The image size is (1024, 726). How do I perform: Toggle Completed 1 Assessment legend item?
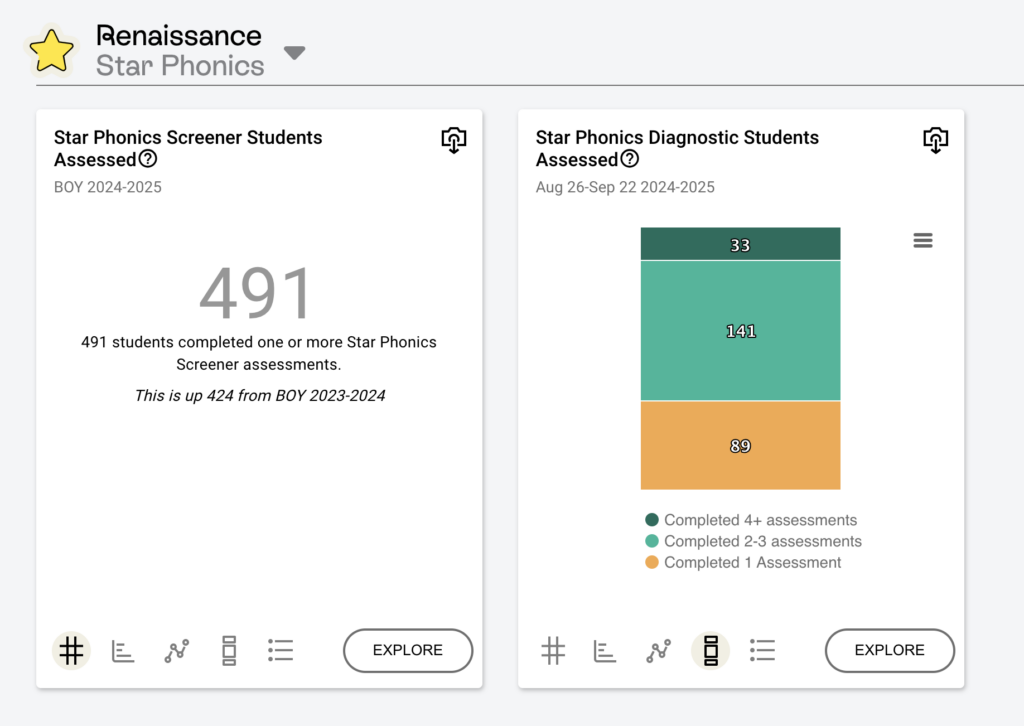click(x=743, y=562)
